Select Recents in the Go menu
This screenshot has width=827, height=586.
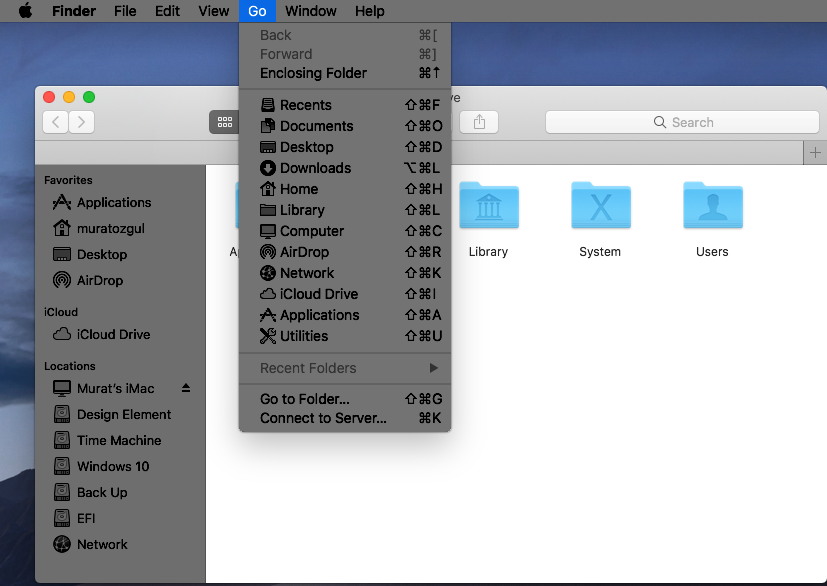345,105
